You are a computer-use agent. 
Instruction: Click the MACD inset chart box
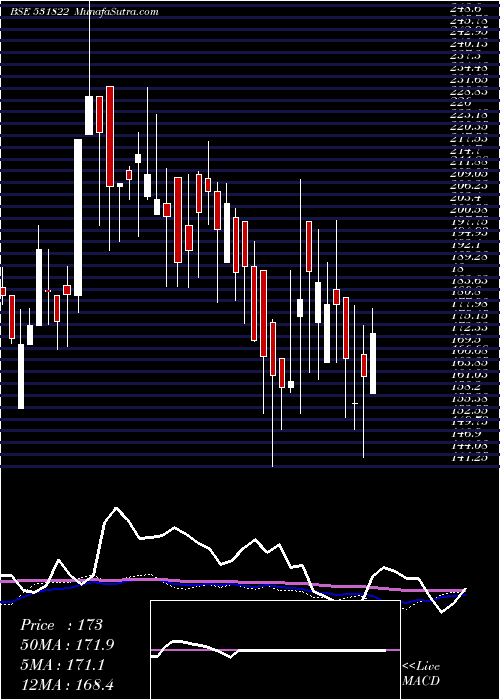pos(275,650)
